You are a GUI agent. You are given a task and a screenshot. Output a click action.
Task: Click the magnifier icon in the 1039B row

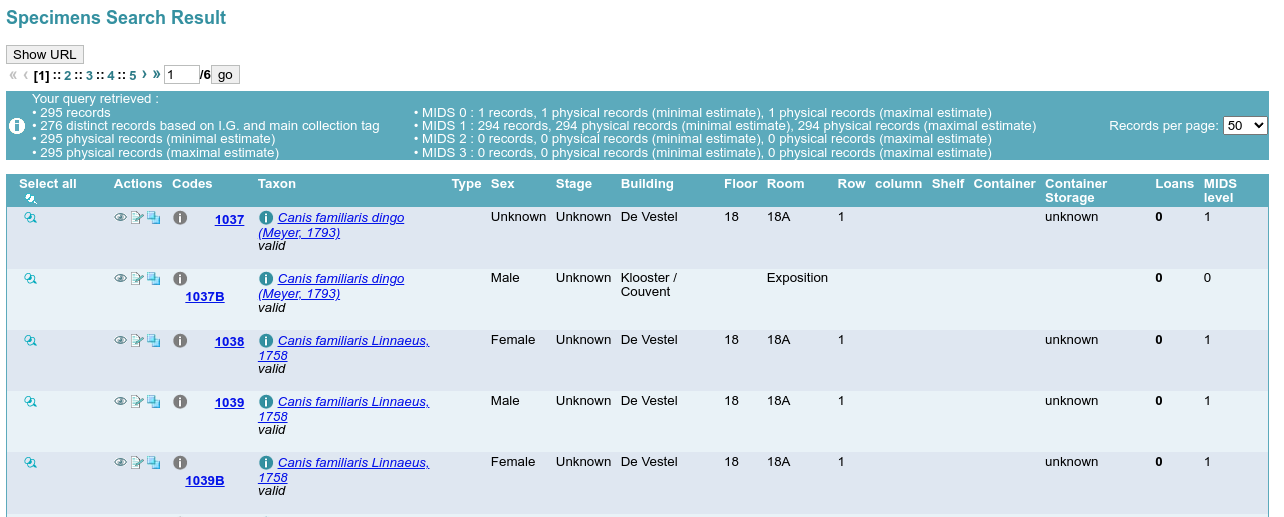click(31, 463)
